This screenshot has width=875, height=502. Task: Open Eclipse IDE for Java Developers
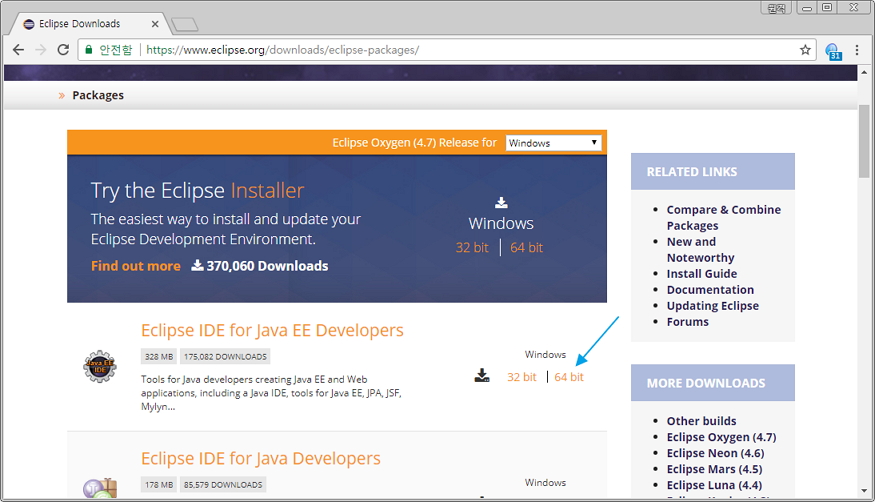tap(261, 458)
